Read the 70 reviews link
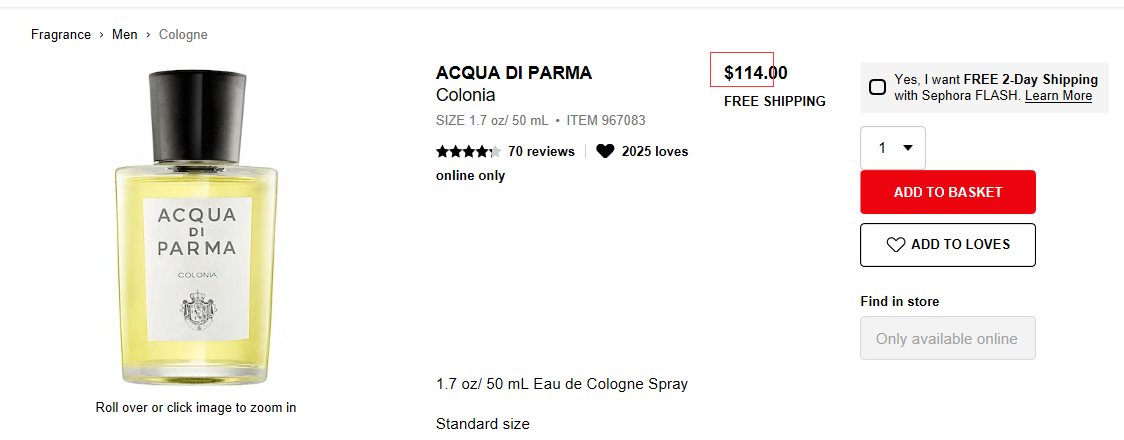This screenshot has height=440, width=1124. click(541, 152)
